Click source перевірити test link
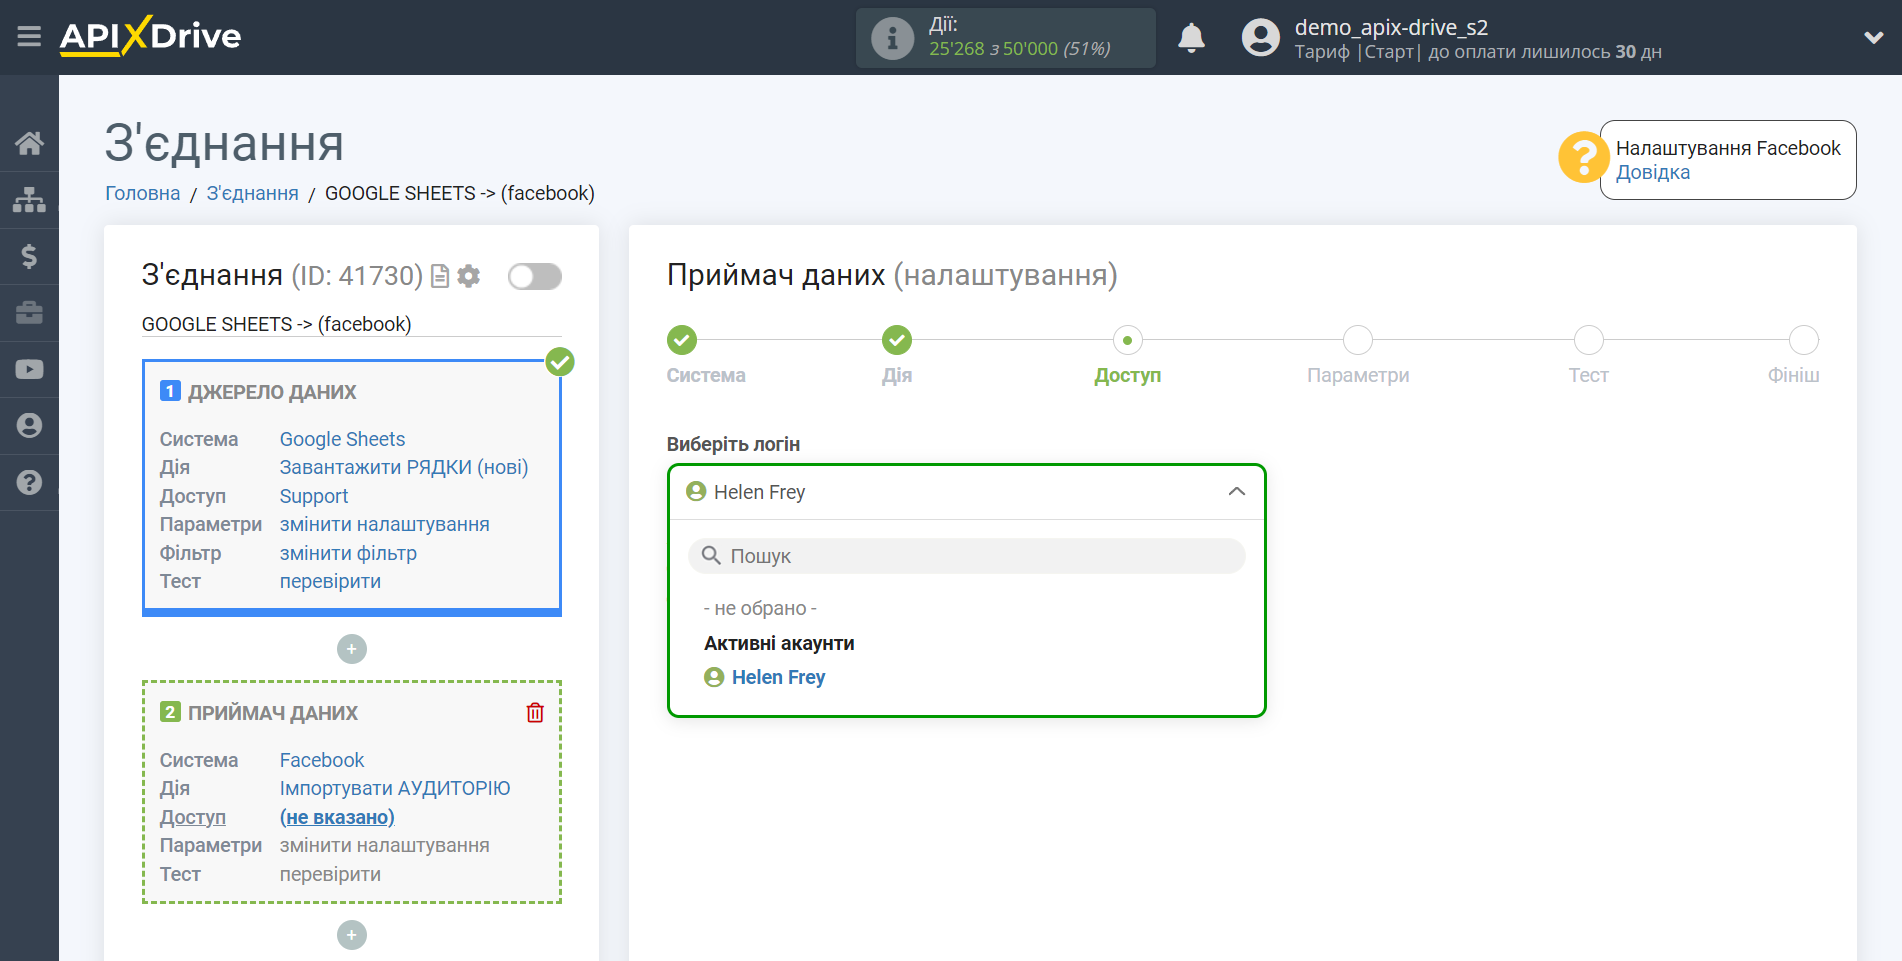The height and width of the screenshot is (961, 1902). 330,581
